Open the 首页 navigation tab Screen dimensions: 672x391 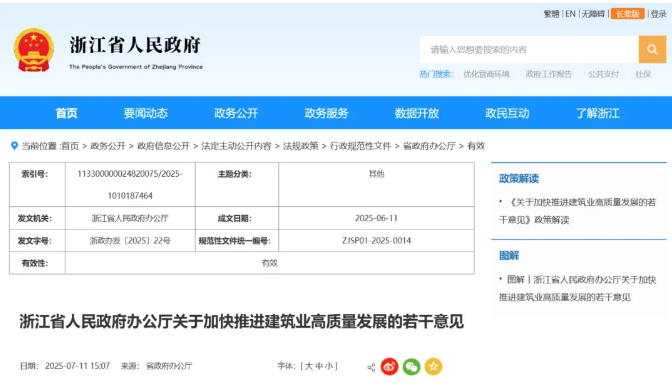click(66, 113)
